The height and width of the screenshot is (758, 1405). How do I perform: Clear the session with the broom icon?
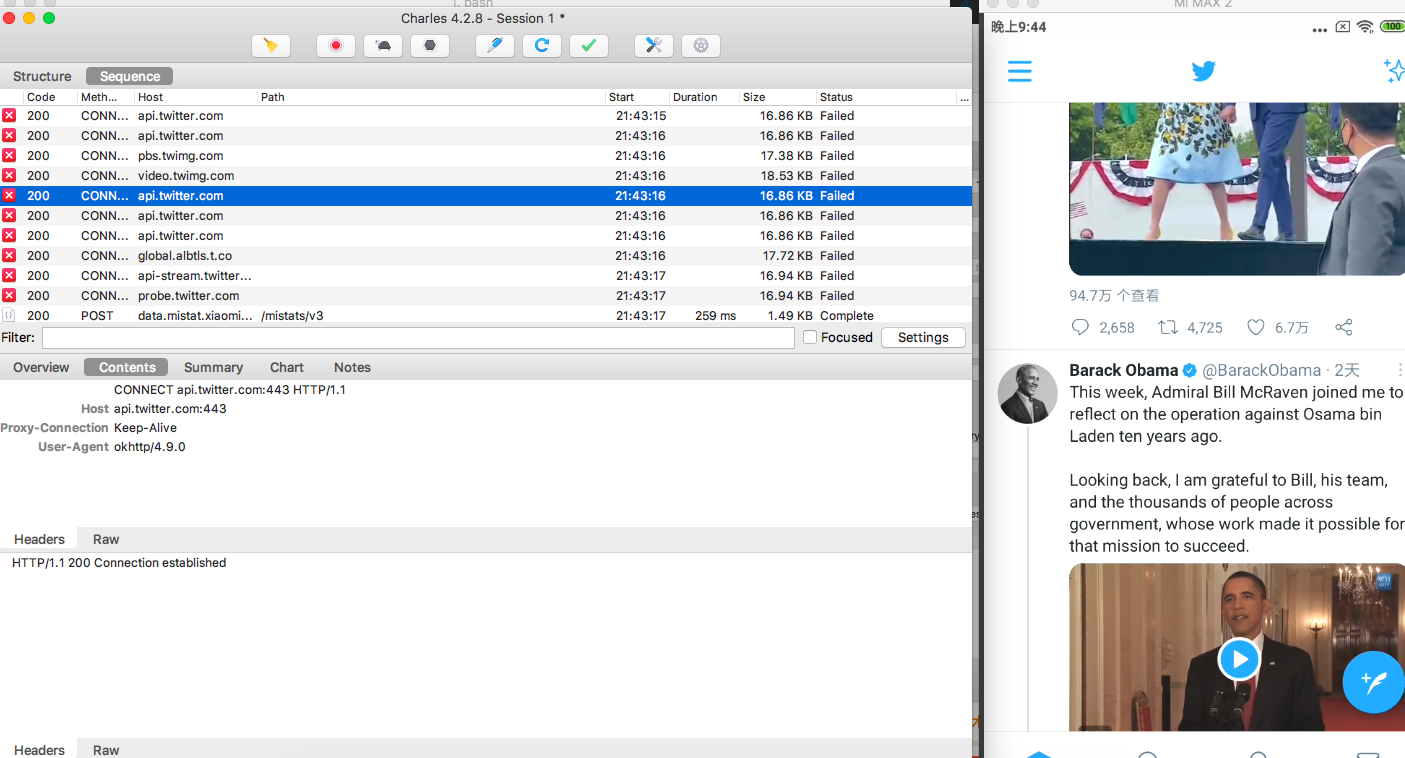pyautogui.click(x=270, y=45)
